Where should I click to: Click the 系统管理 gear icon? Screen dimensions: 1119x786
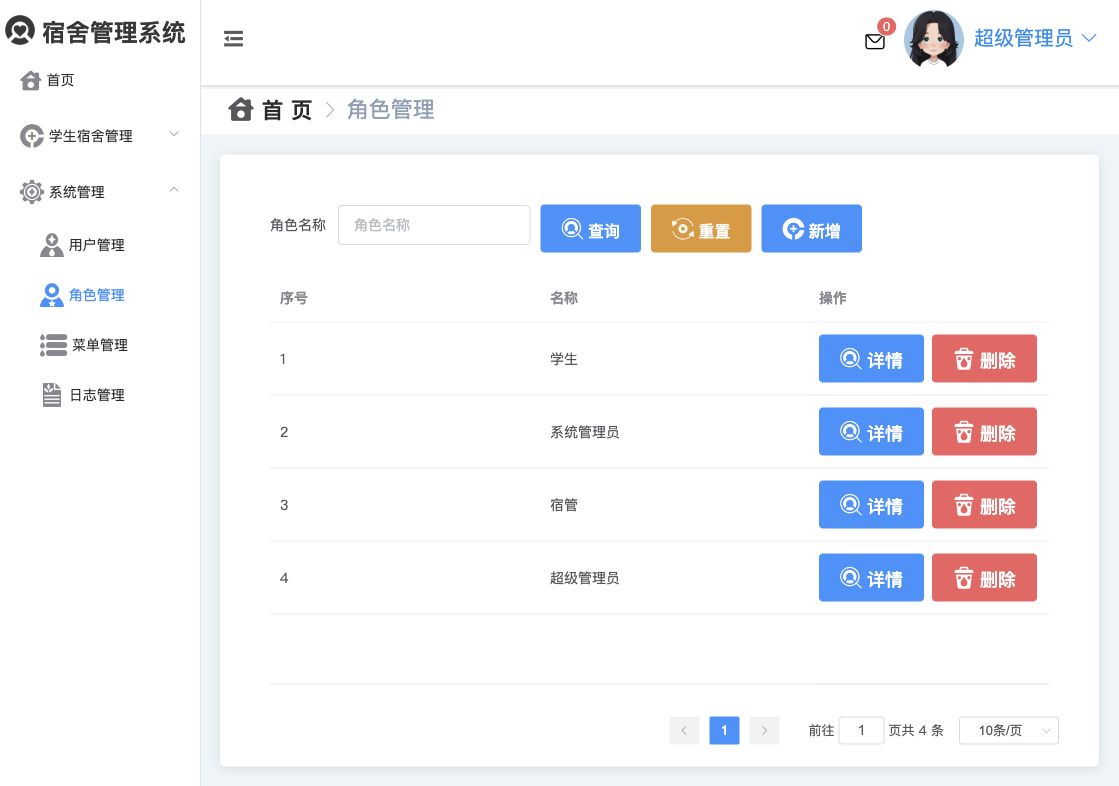click(31, 191)
